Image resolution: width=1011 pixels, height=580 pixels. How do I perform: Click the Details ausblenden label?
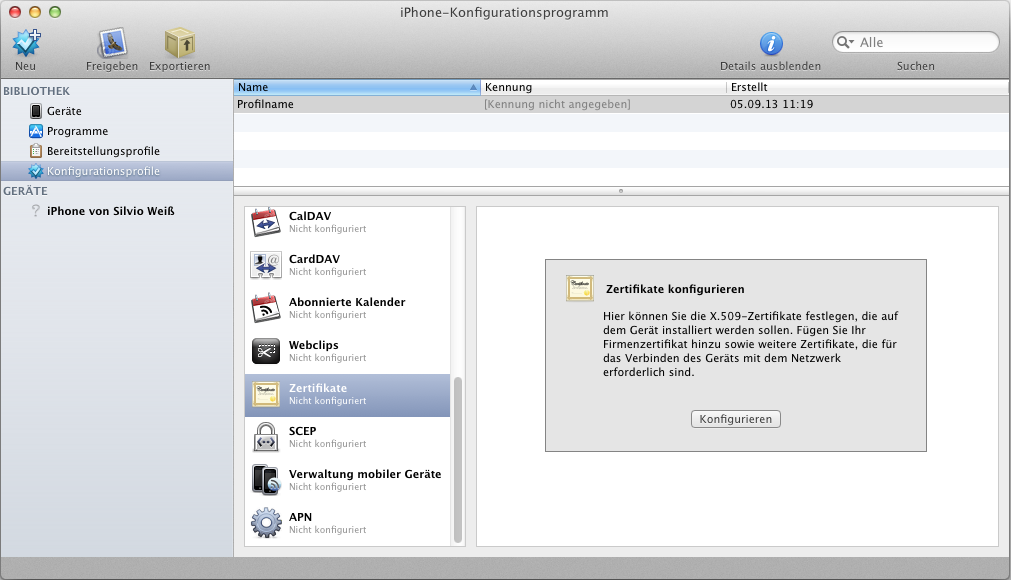click(x=771, y=66)
